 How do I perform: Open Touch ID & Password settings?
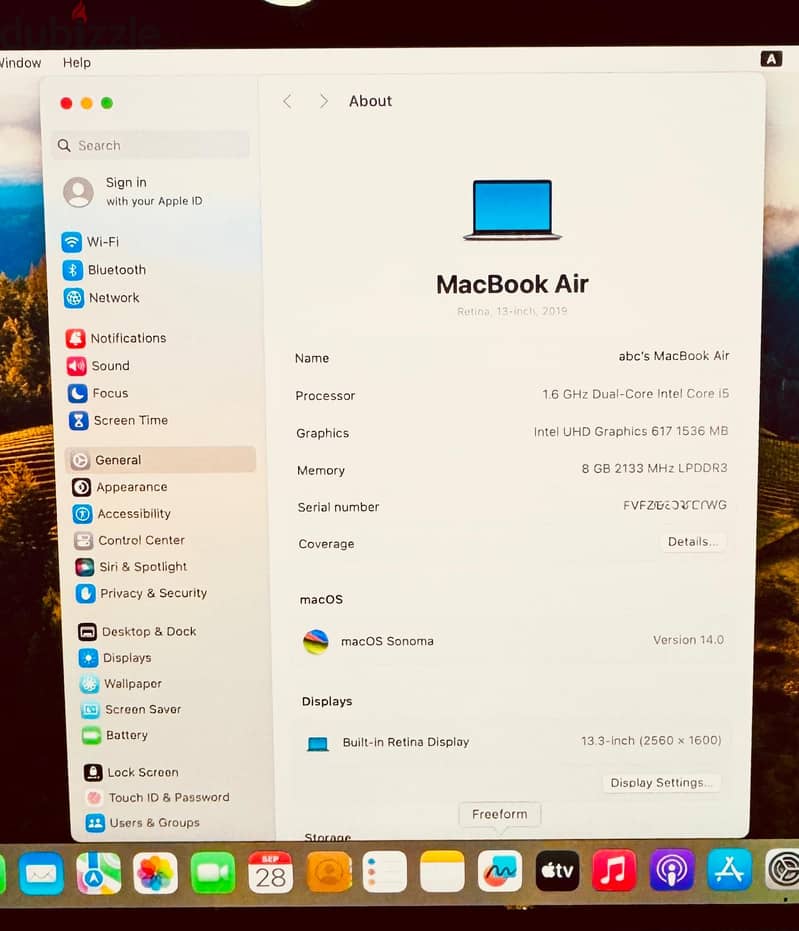[158, 797]
